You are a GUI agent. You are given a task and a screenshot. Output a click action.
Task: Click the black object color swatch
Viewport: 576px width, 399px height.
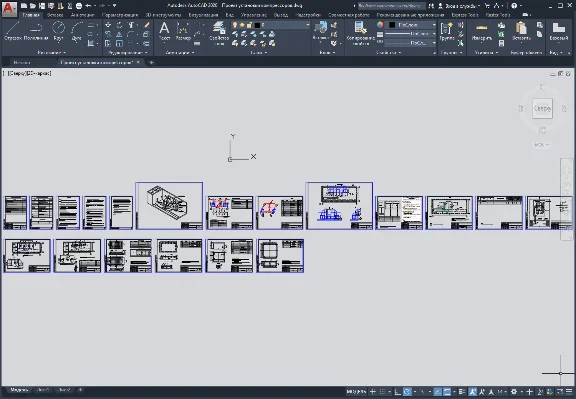point(392,25)
